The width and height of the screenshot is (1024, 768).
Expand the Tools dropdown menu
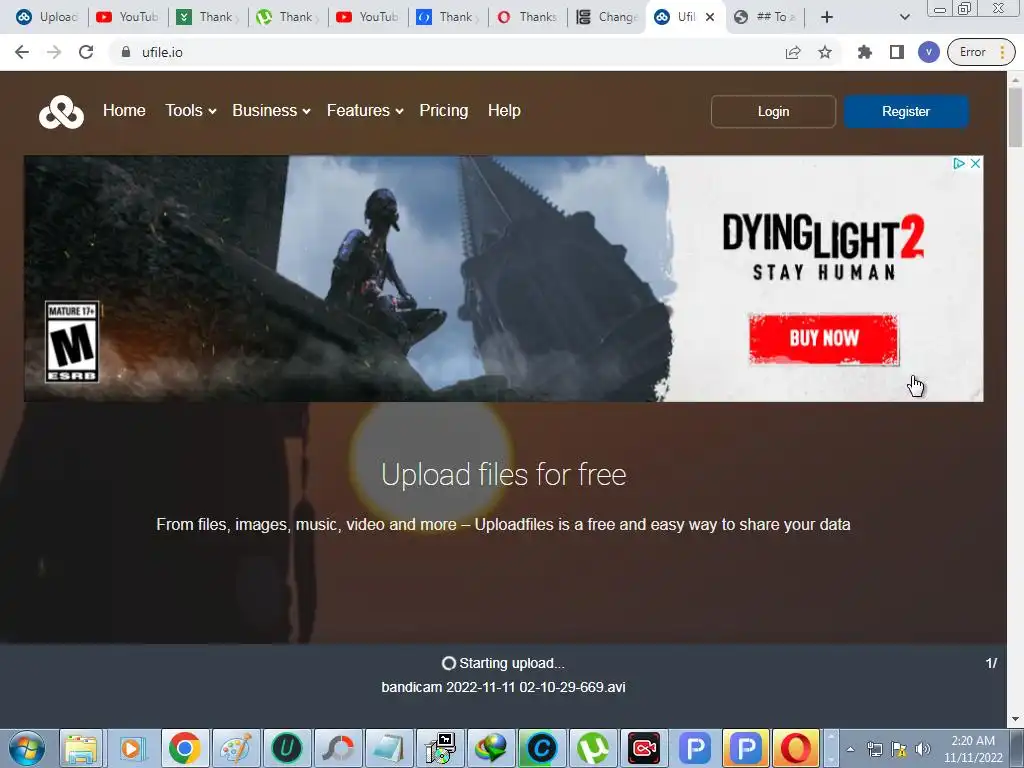tap(190, 110)
